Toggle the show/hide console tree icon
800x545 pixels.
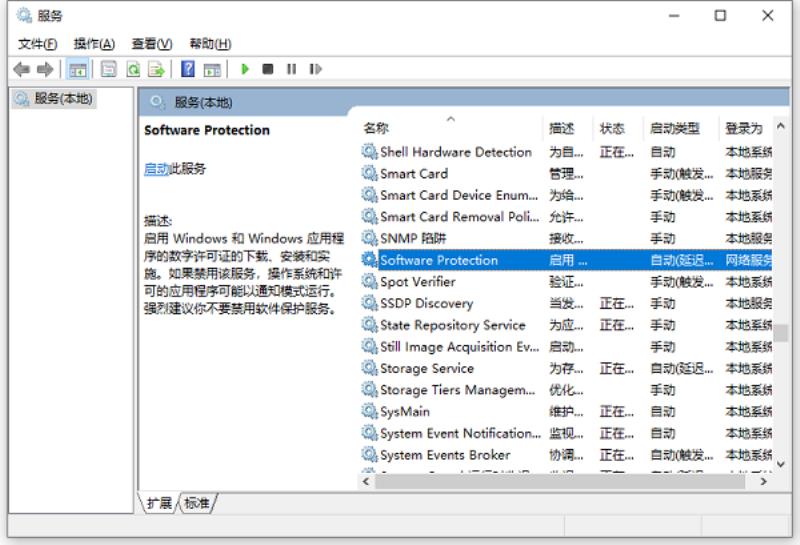[x=78, y=69]
